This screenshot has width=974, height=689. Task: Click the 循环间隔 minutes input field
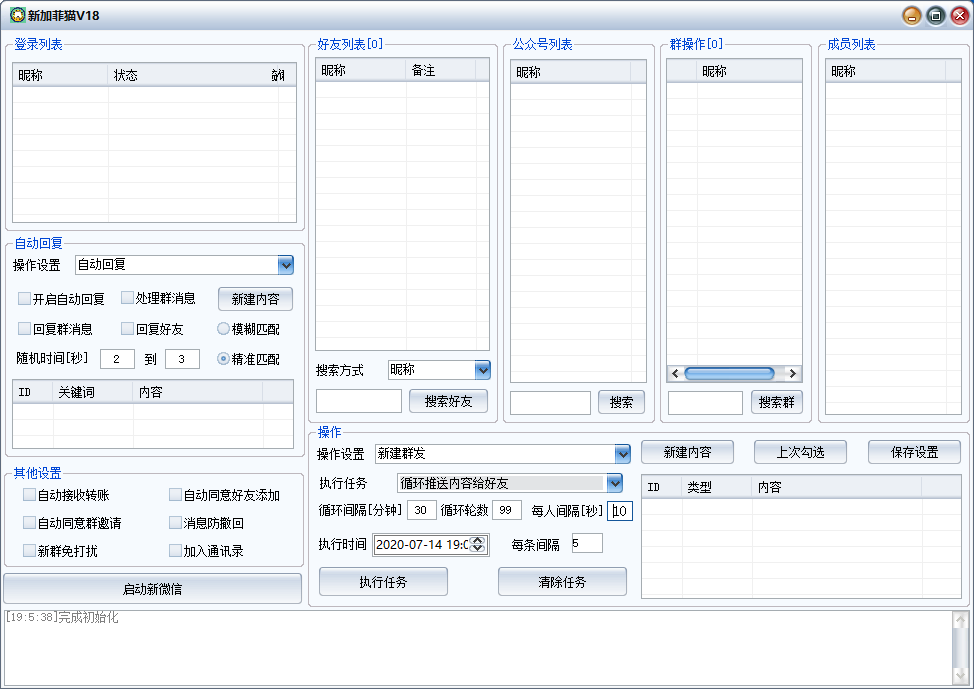[x=422, y=510]
